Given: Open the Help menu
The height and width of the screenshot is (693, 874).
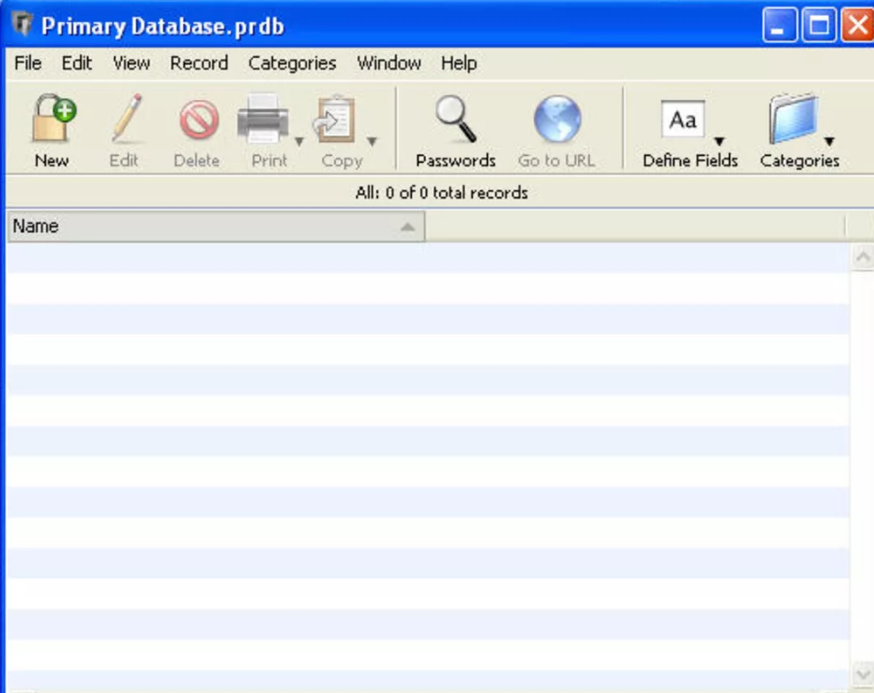Looking at the screenshot, I should pyautogui.click(x=459, y=63).
